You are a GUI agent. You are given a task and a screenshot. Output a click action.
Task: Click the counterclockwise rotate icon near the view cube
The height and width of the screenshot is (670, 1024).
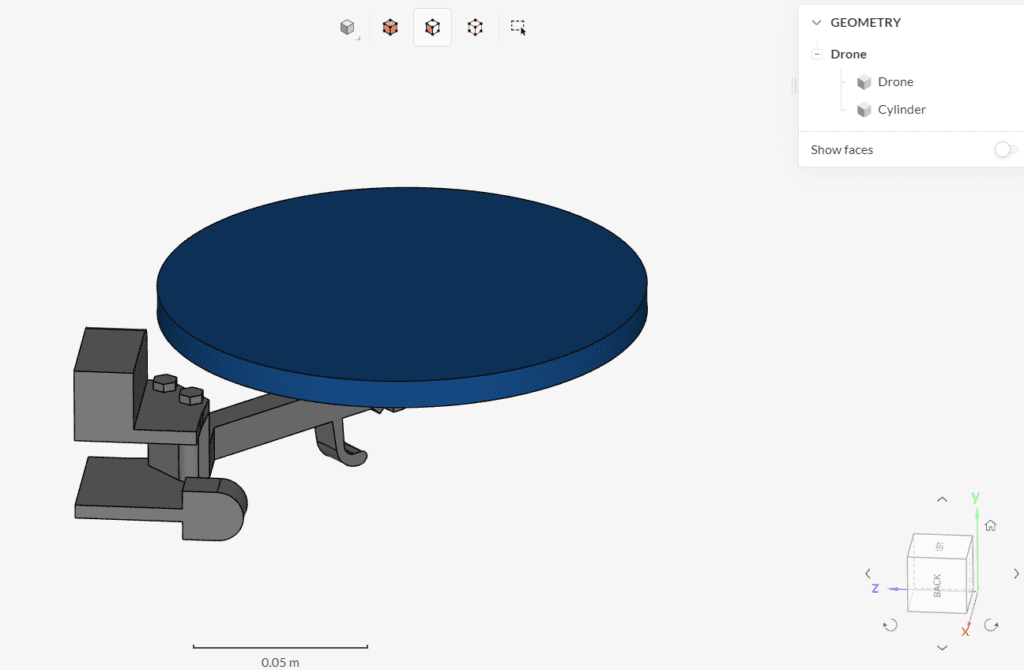tap(890, 625)
